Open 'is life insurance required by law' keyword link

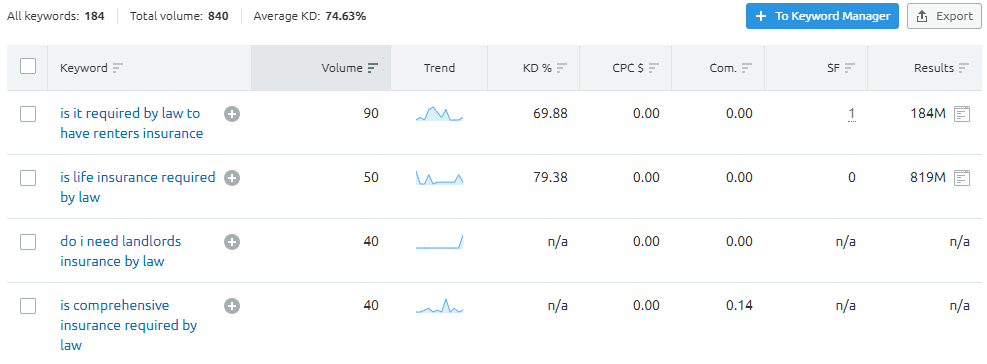(x=138, y=187)
